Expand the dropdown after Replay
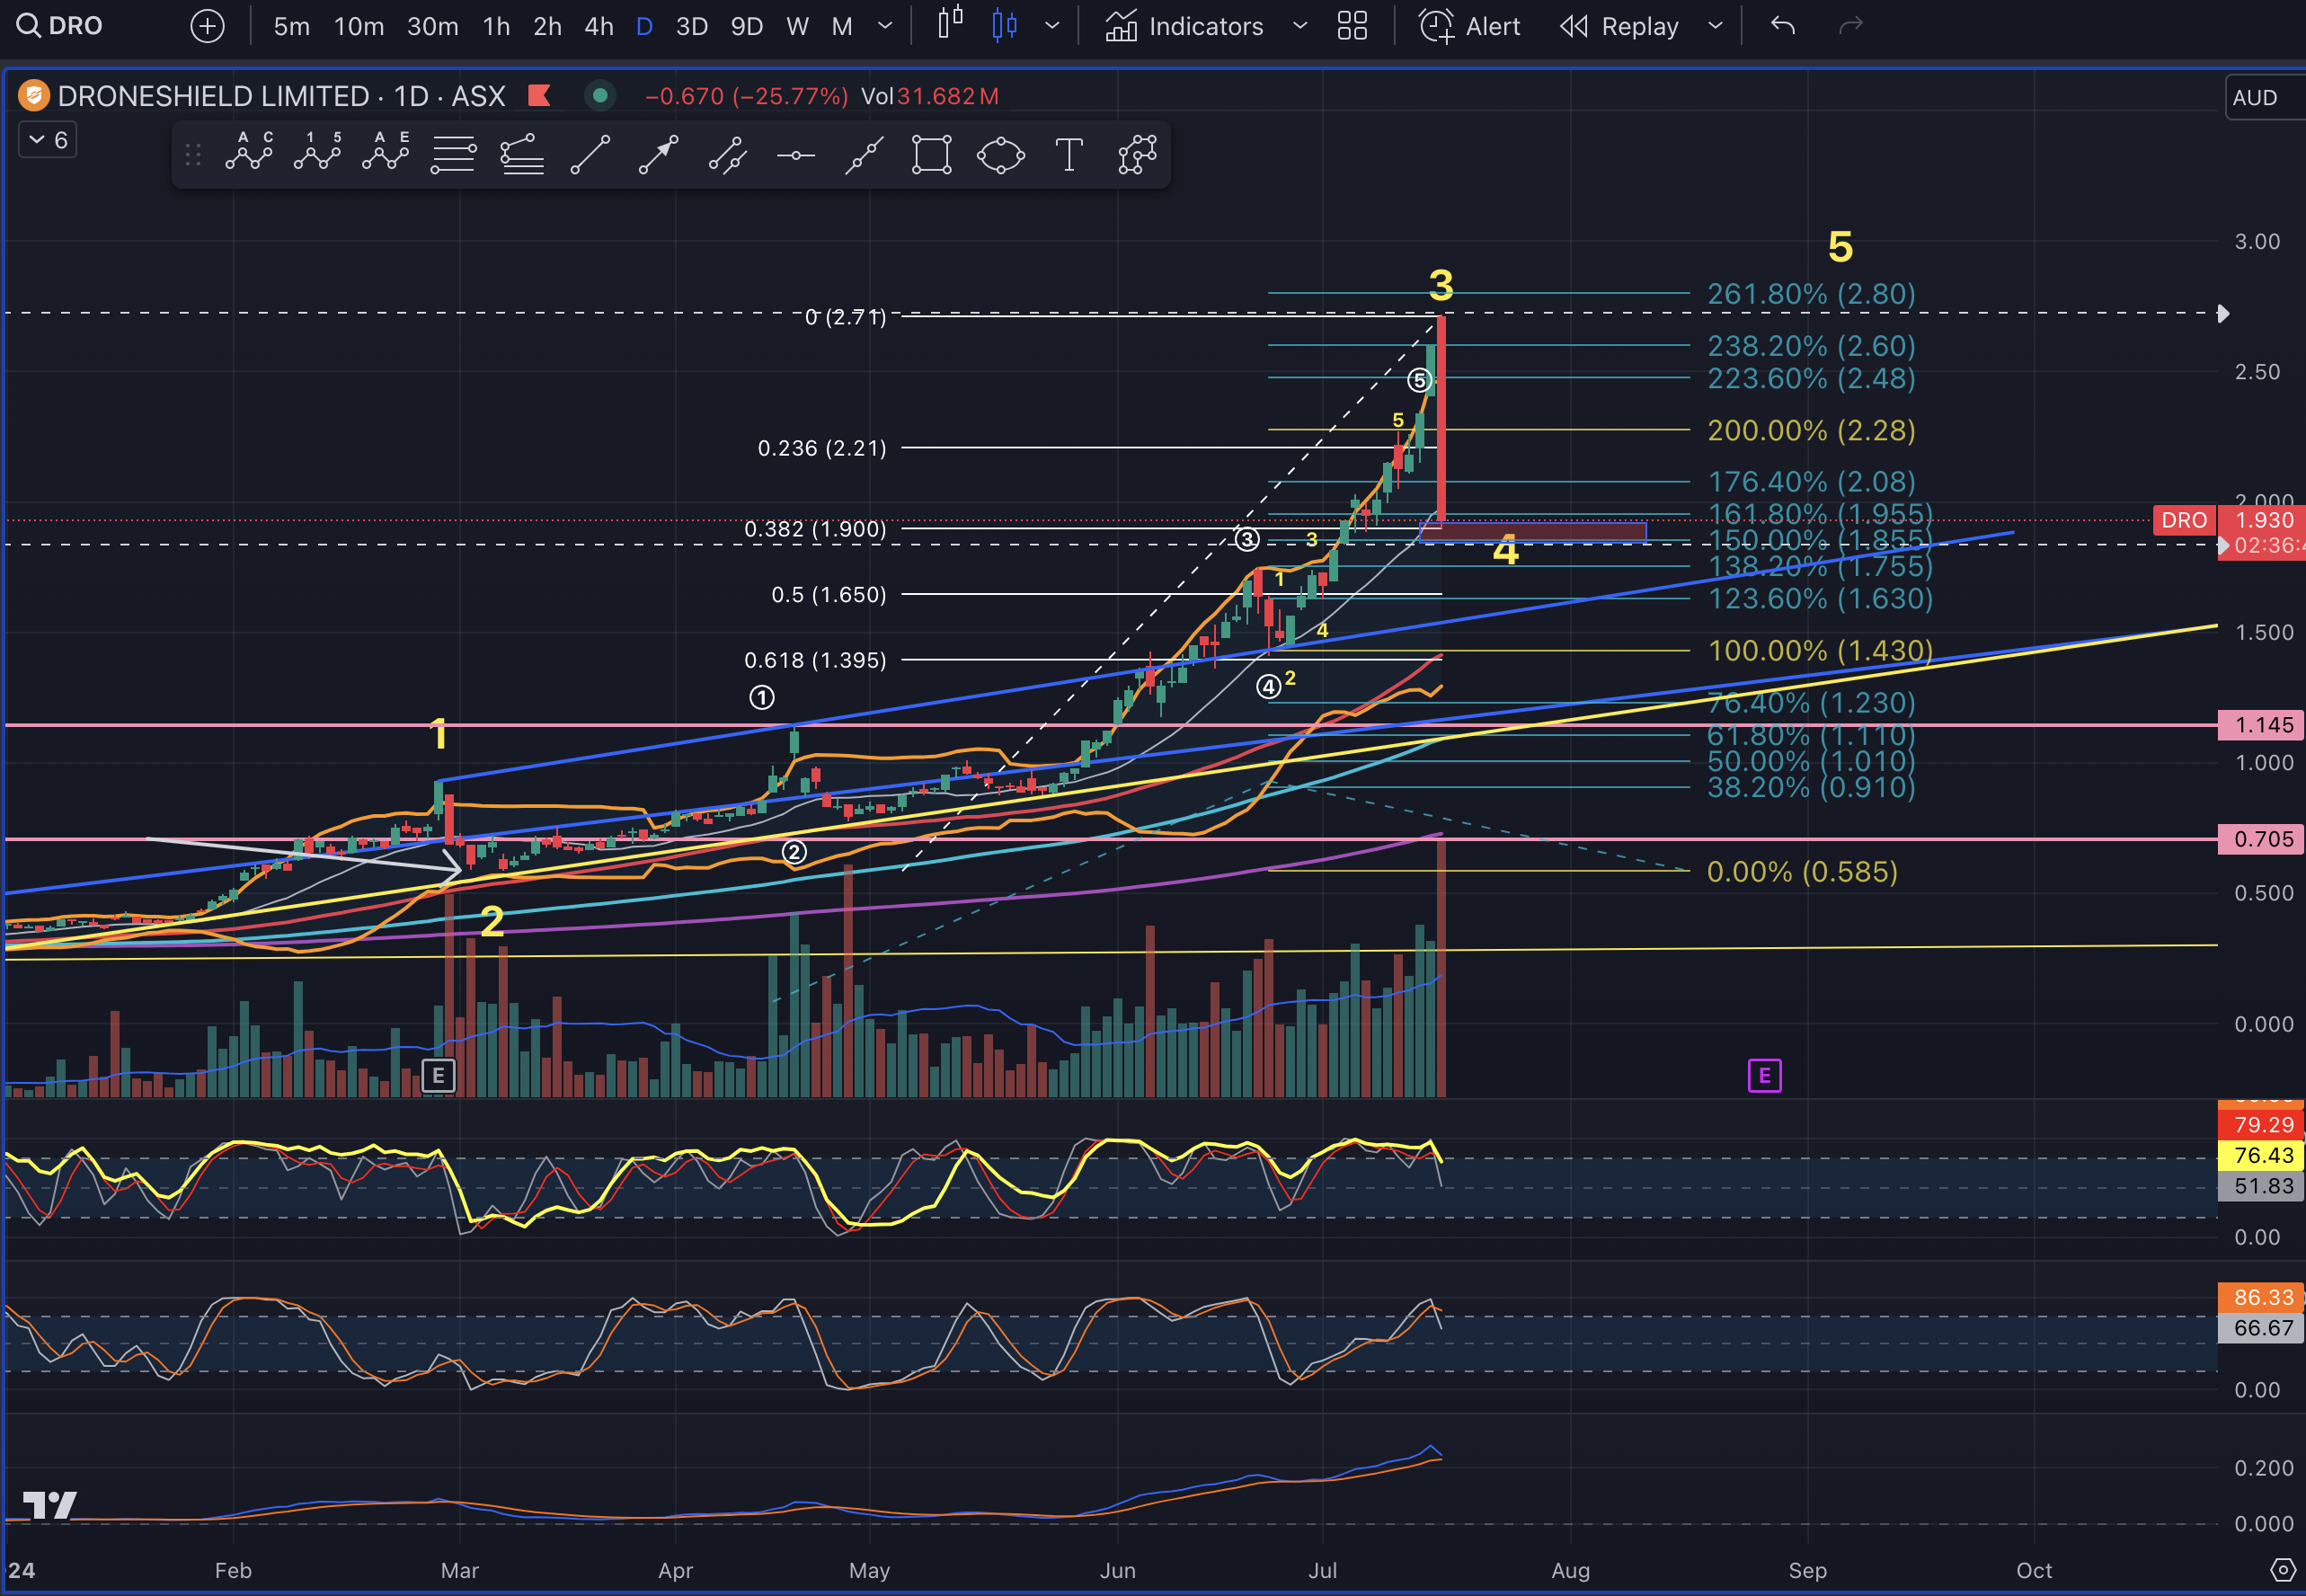Screen dimensions: 2306x1596 pyautogui.click(x=1716, y=26)
